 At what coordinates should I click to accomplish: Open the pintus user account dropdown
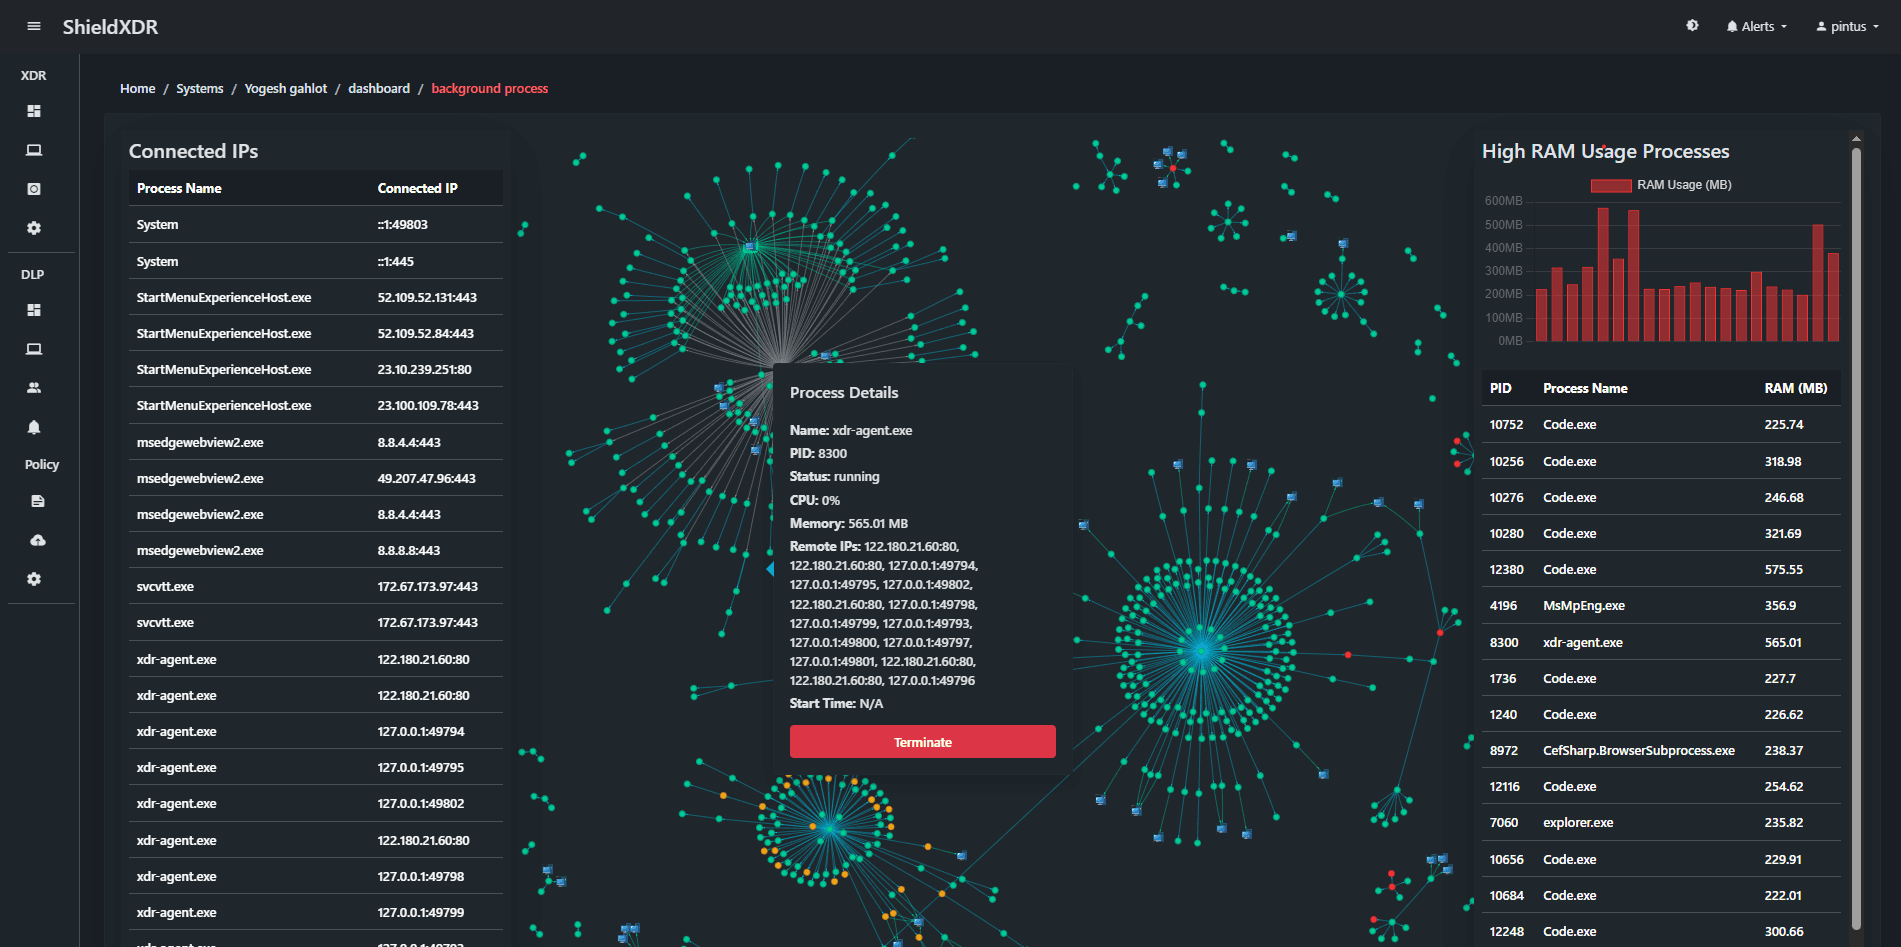click(x=1845, y=26)
